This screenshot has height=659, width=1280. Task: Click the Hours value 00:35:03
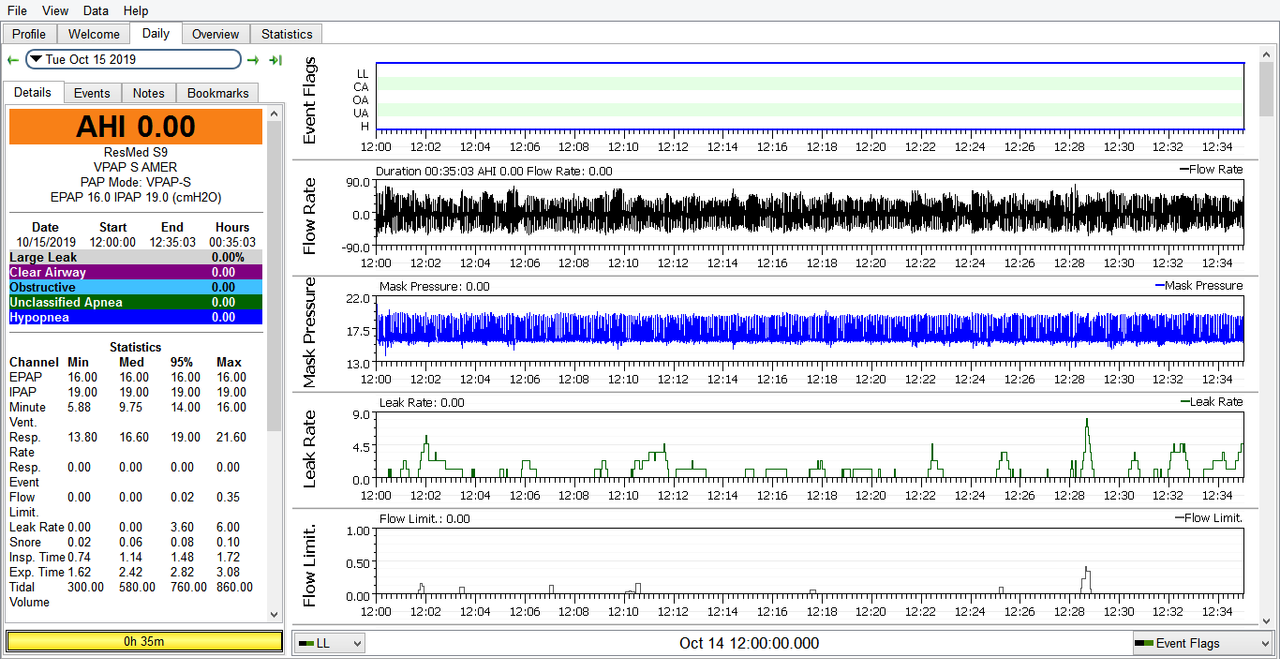coord(232,242)
